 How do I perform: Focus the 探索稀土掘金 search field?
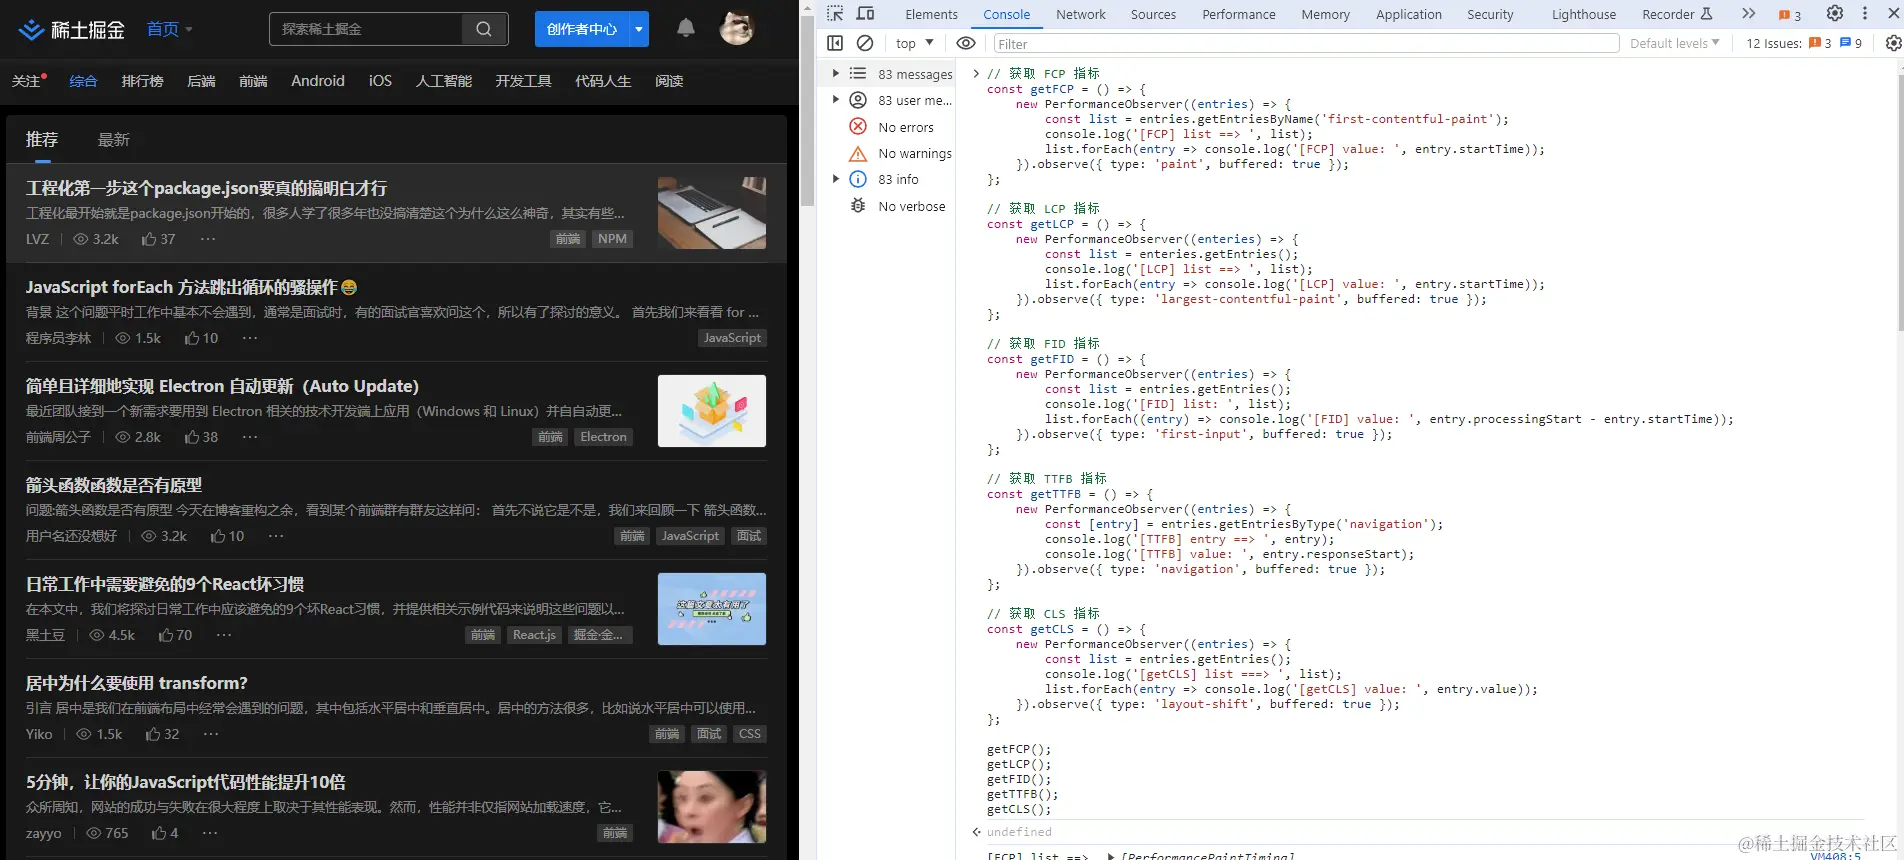coord(366,29)
